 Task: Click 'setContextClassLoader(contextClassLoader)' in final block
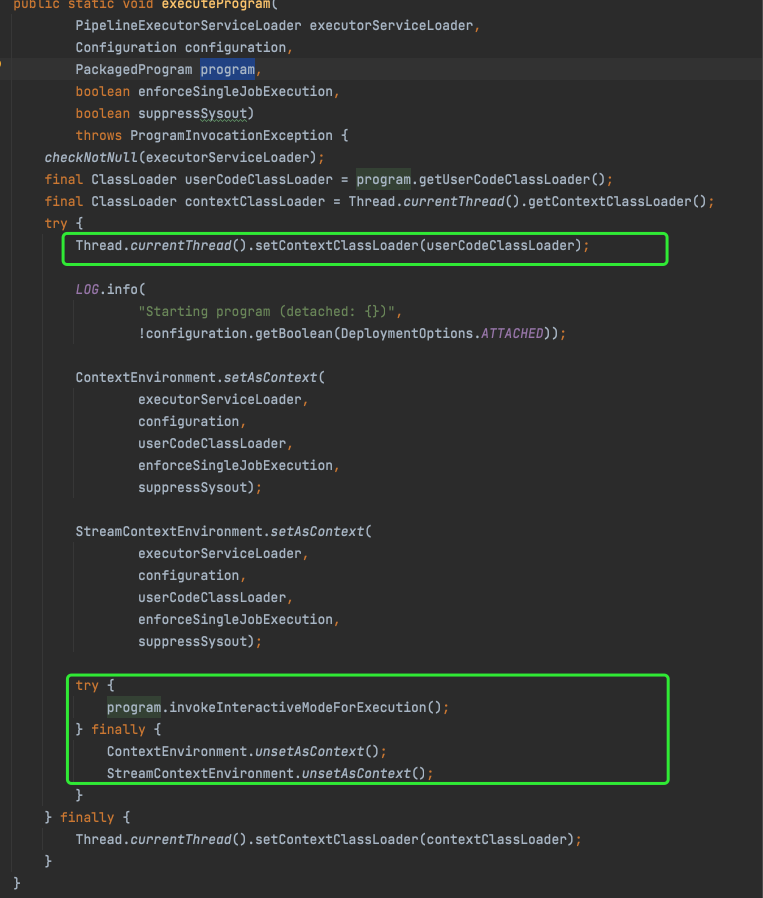(414, 840)
